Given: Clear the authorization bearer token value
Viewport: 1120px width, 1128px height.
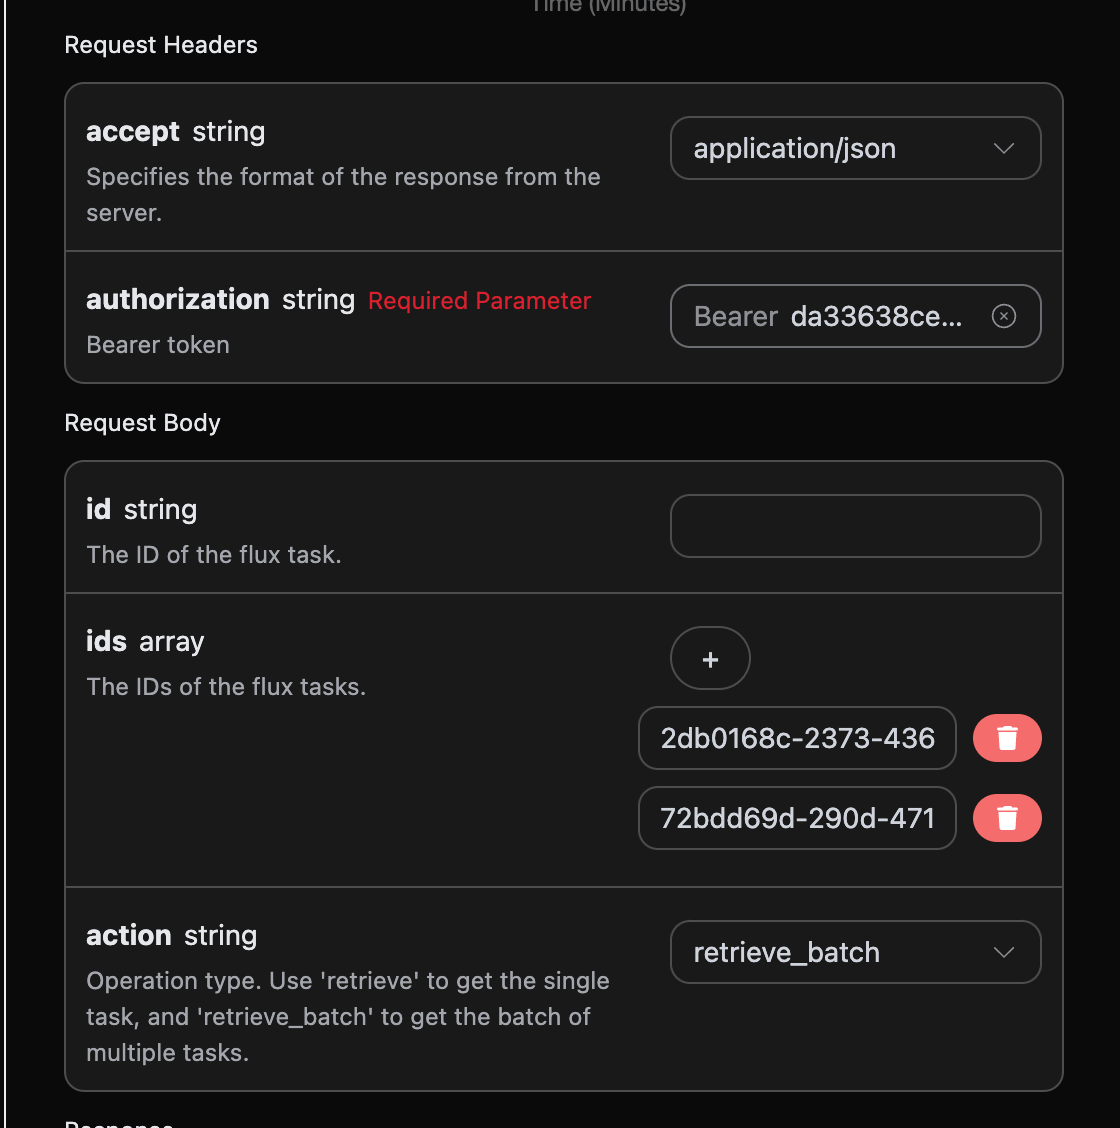Looking at the screenshot, I should [1003, 316].
